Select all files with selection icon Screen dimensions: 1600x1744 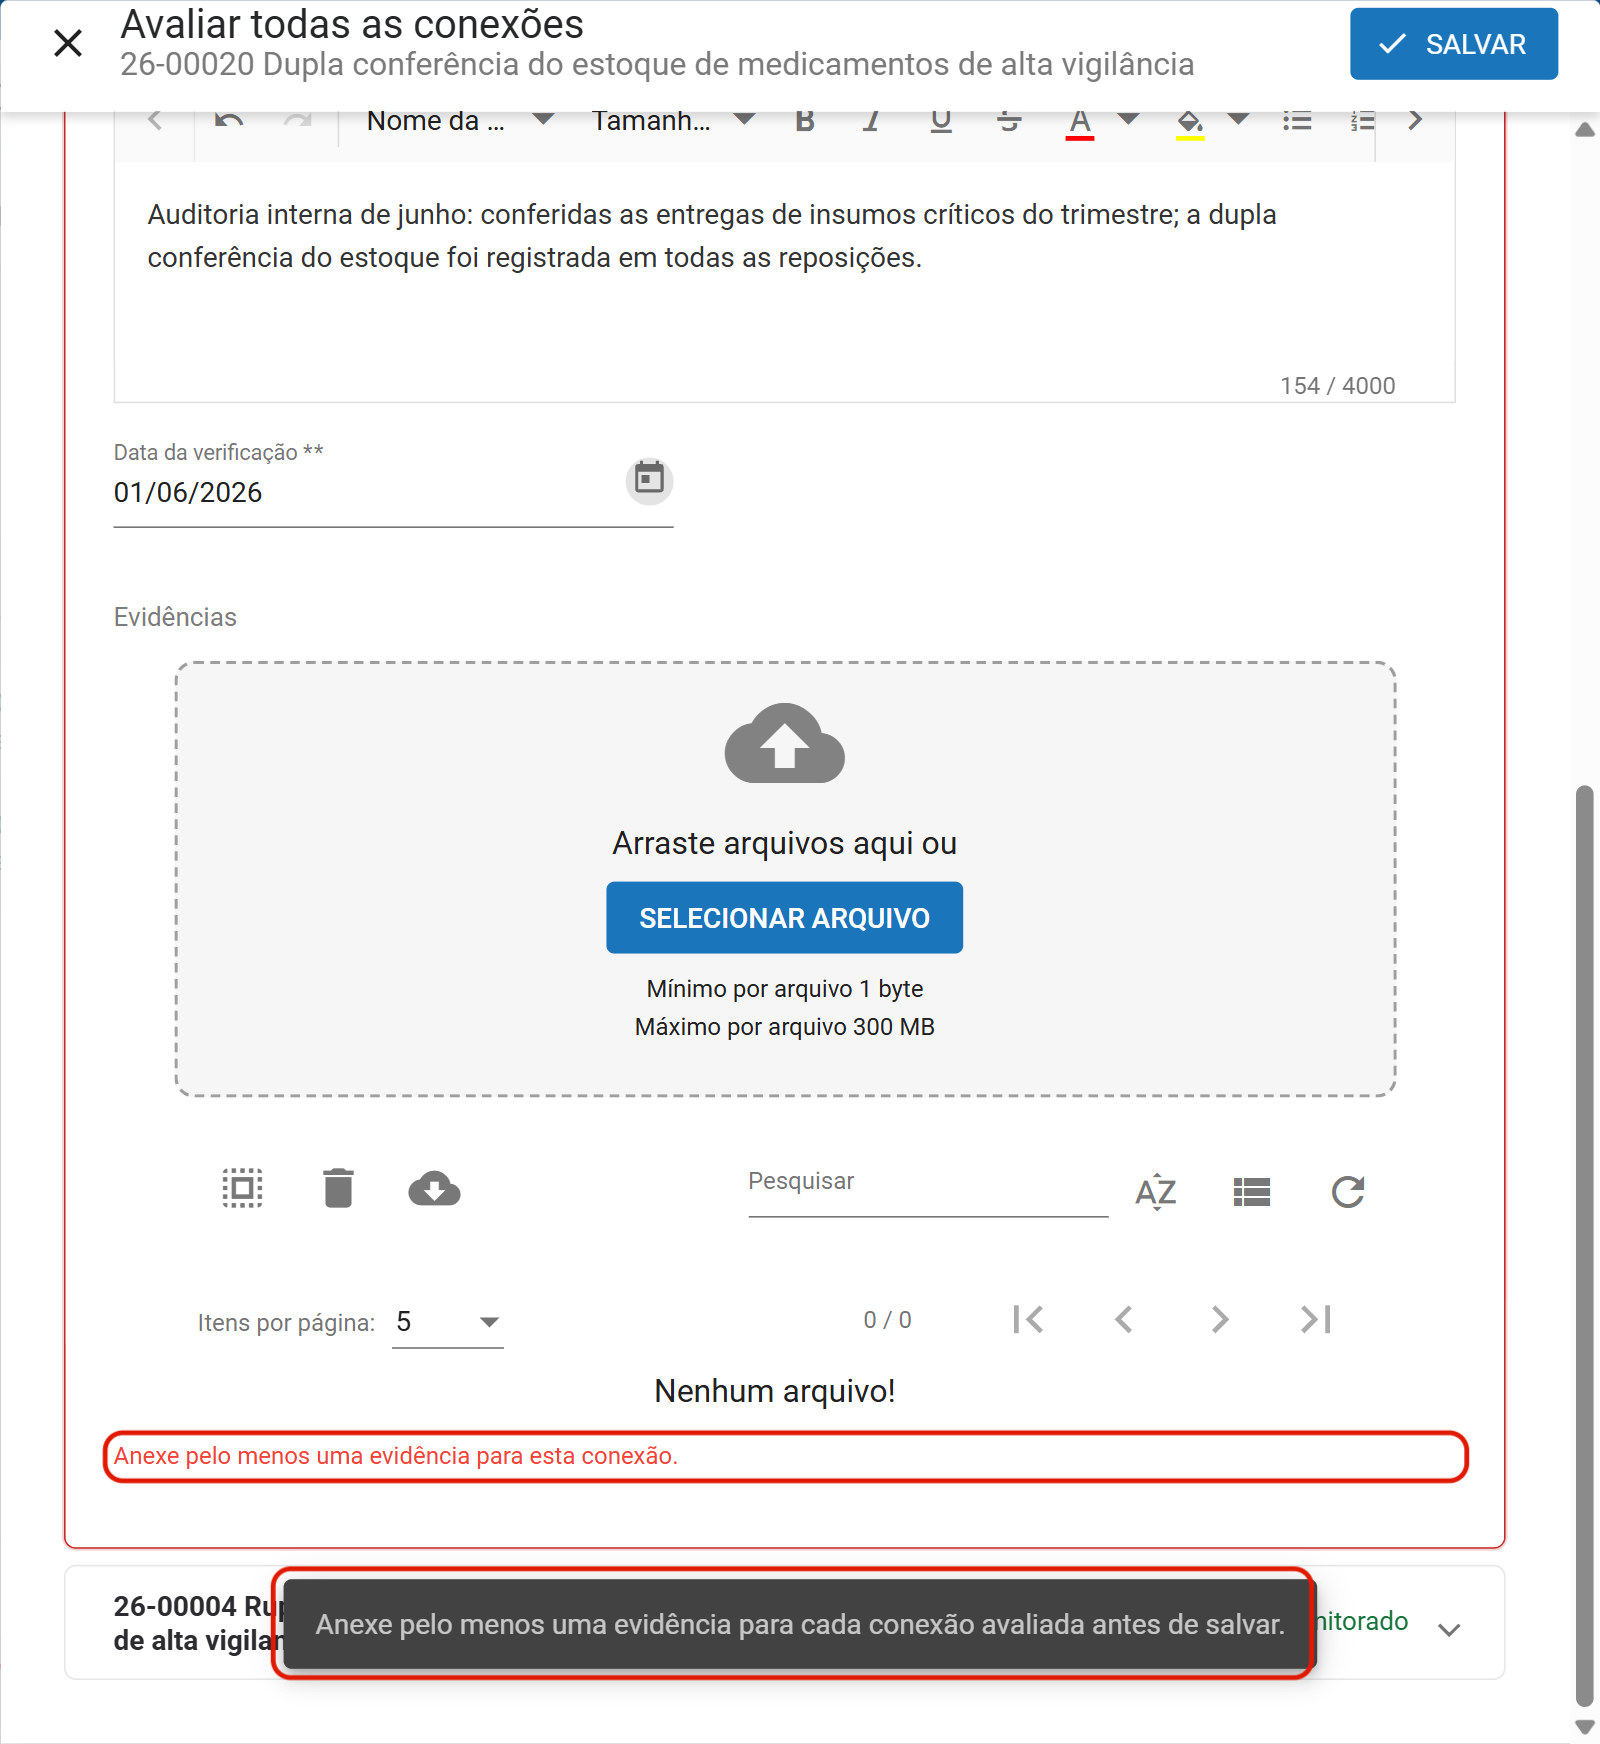(x=242, y=1188)
